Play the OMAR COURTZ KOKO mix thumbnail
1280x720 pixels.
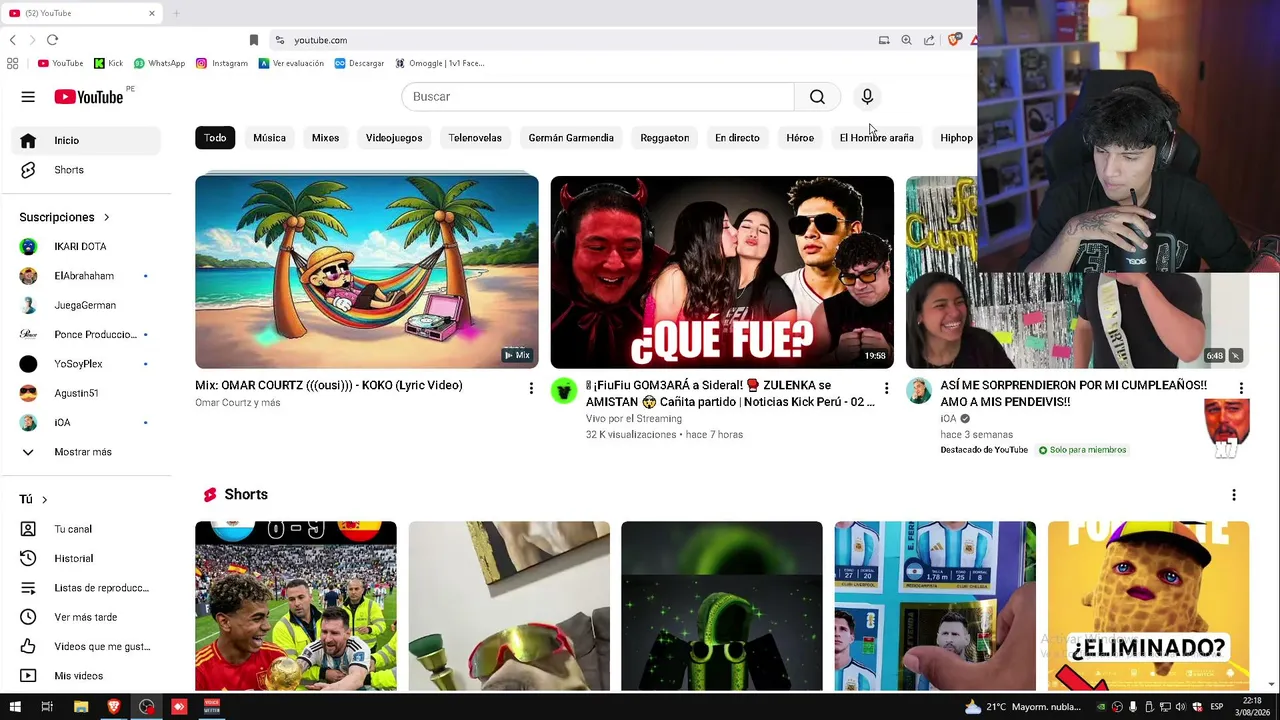pyautogui.click(x=367, y=272)
